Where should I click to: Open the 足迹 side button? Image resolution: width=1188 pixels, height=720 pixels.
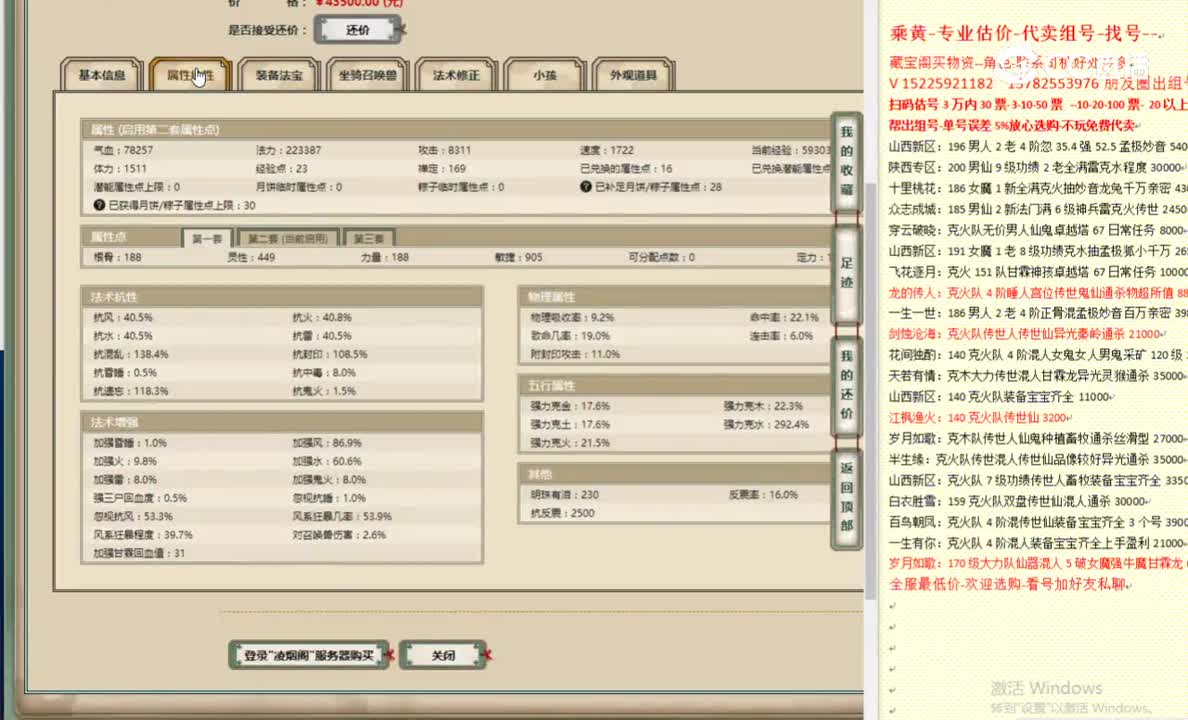point(846,273)
